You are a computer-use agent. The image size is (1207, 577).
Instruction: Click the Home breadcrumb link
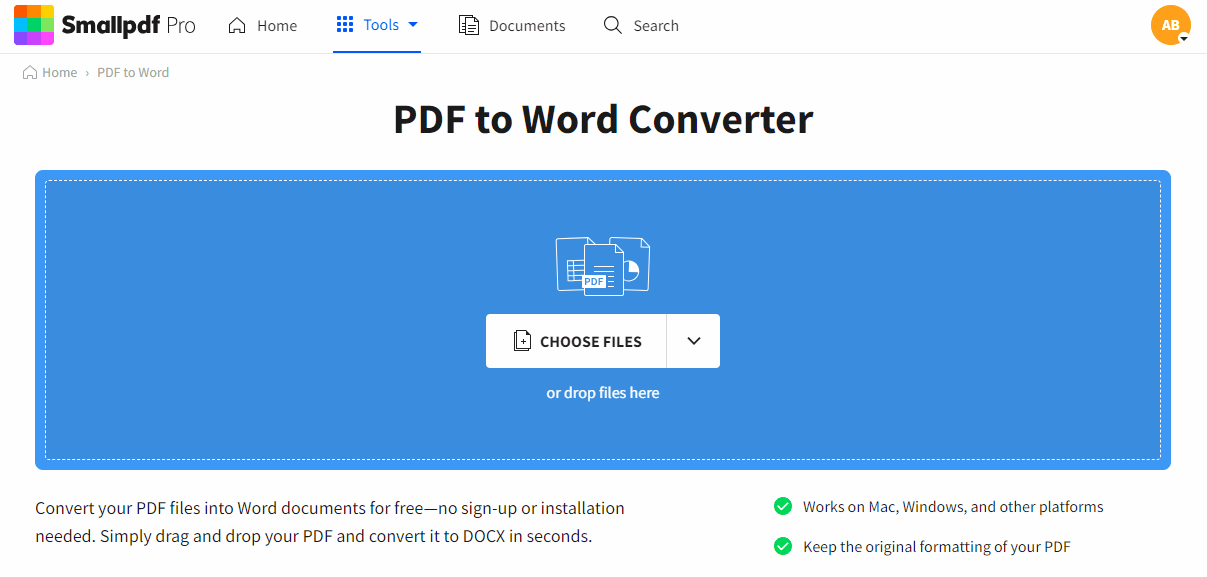(59, 72)
